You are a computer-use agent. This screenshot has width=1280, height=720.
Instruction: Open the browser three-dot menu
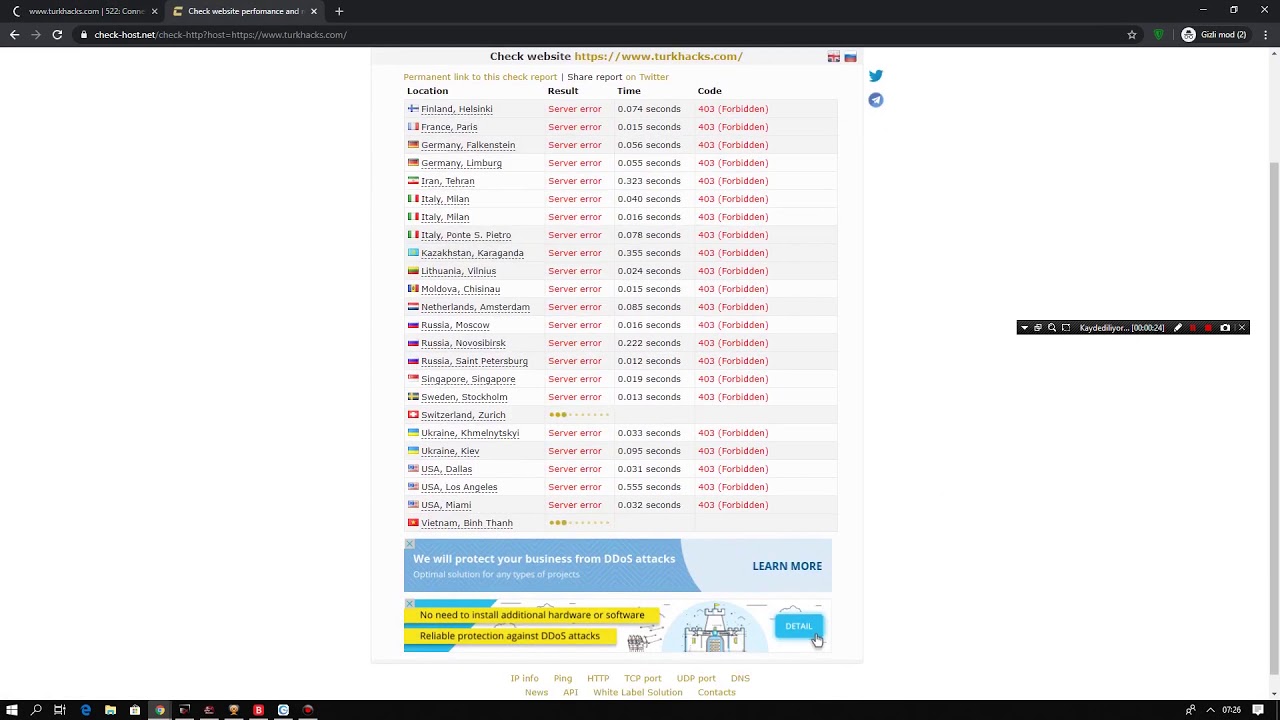tap(1264, 35)
